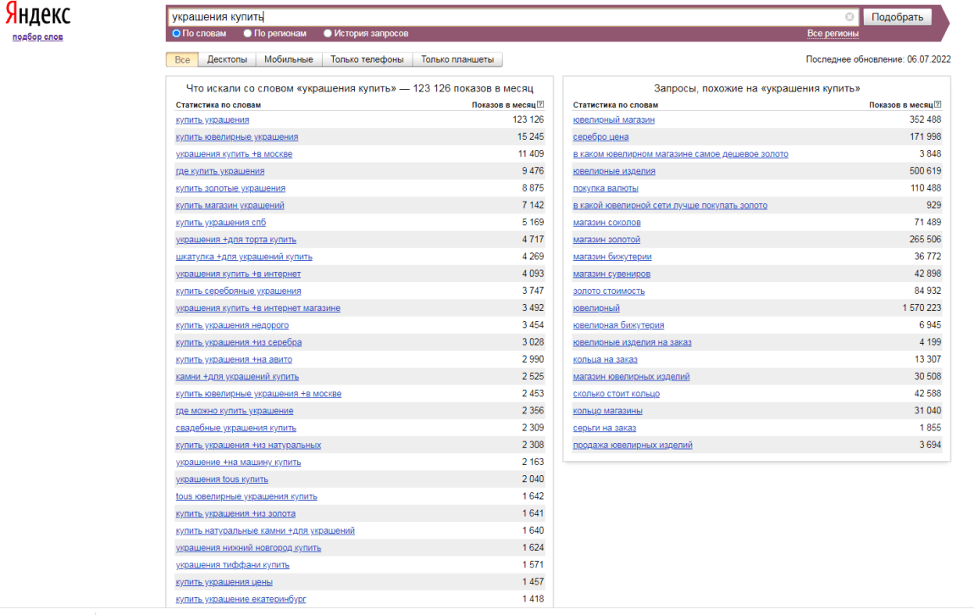Image resolution: width=974 pixels, height=616 pixels.
Task: Open 'ювелирный магазин' similar query link
Action: (614, 120)
